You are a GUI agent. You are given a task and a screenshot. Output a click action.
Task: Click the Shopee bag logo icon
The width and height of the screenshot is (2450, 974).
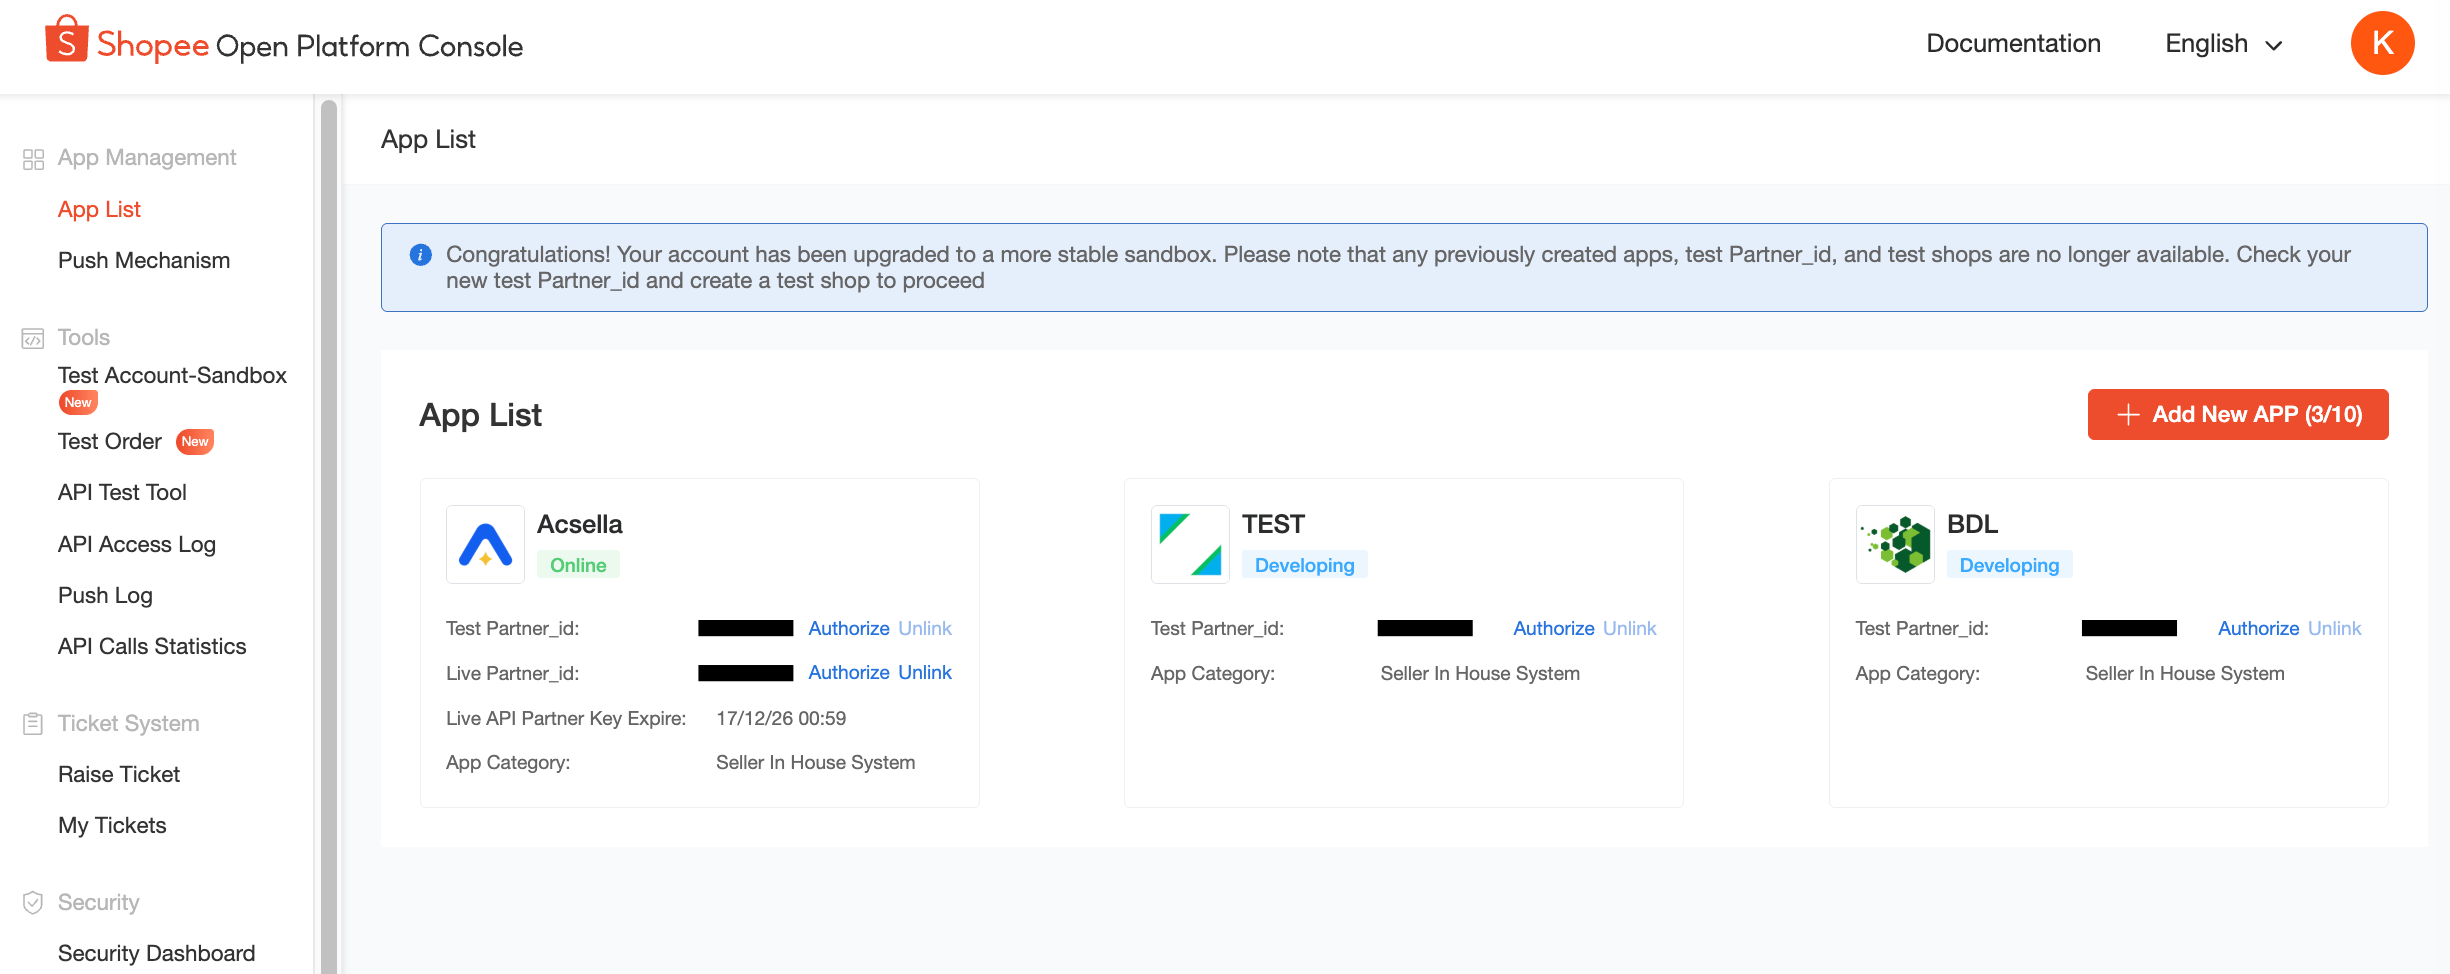click(x=66, y=40)
